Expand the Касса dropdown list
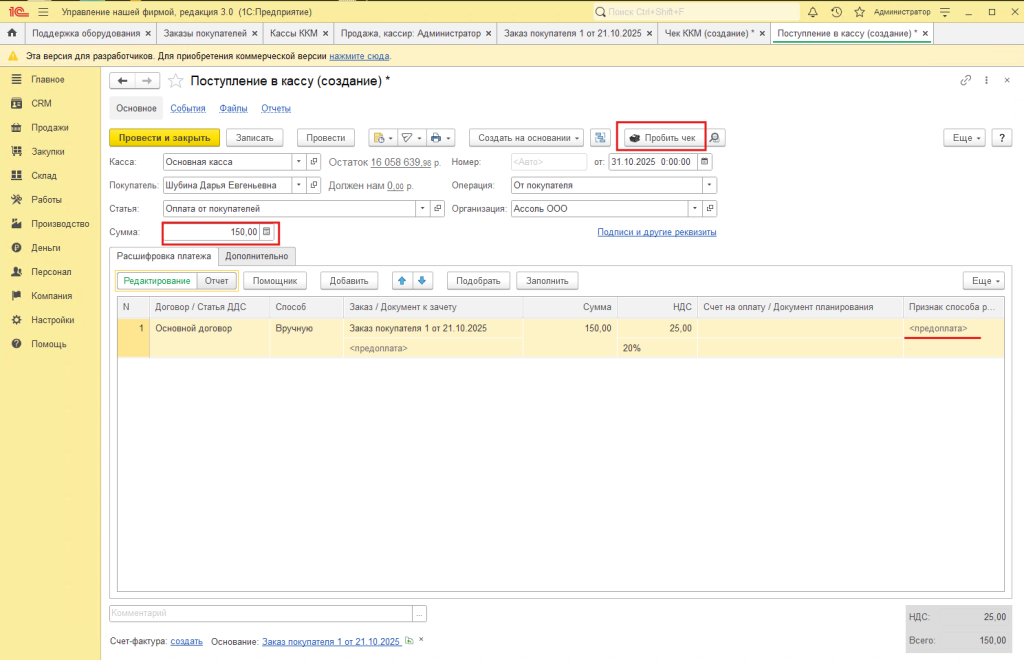This screenshot has height=660, width=1024. pos(298,161)
